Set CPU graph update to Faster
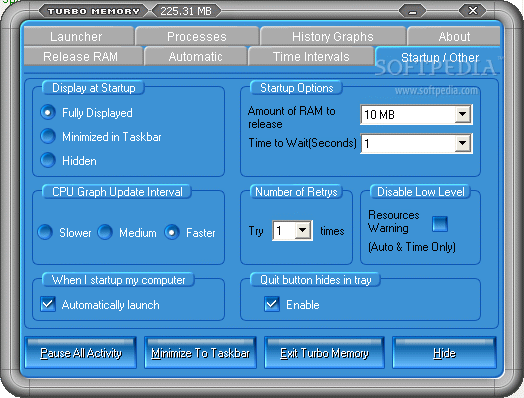Image resolution: width=524 pixels, height=398 pixels. pos(172,232)
